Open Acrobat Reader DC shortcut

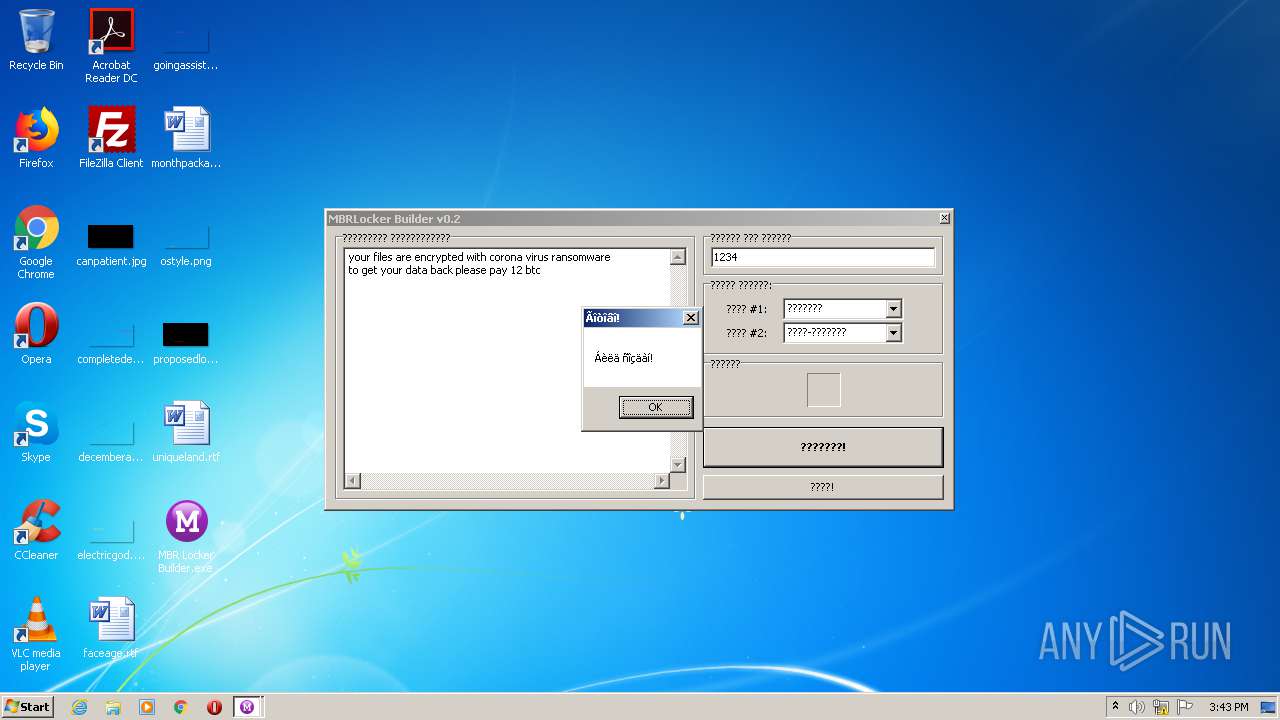[111, 46]
